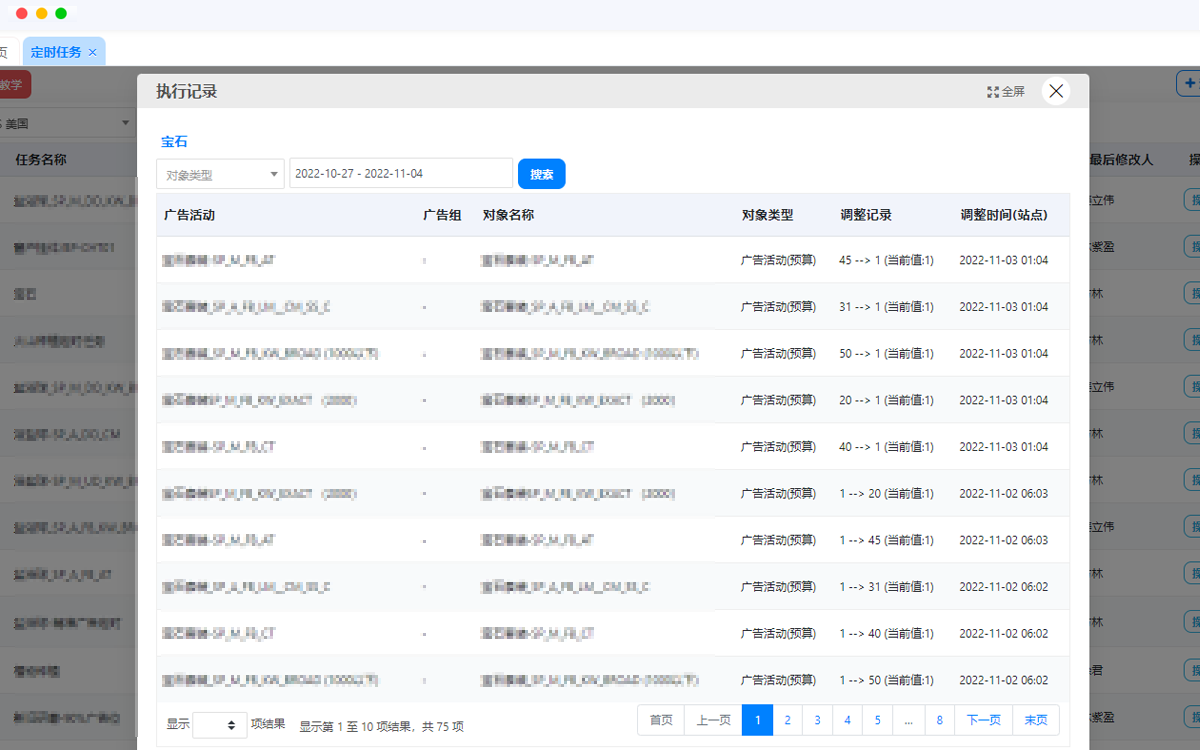This screenshot has height=750, width=1200.
Task: Click the adjustment record 1 --> 31 (当前值:1)
Action: tap(886, 587)
